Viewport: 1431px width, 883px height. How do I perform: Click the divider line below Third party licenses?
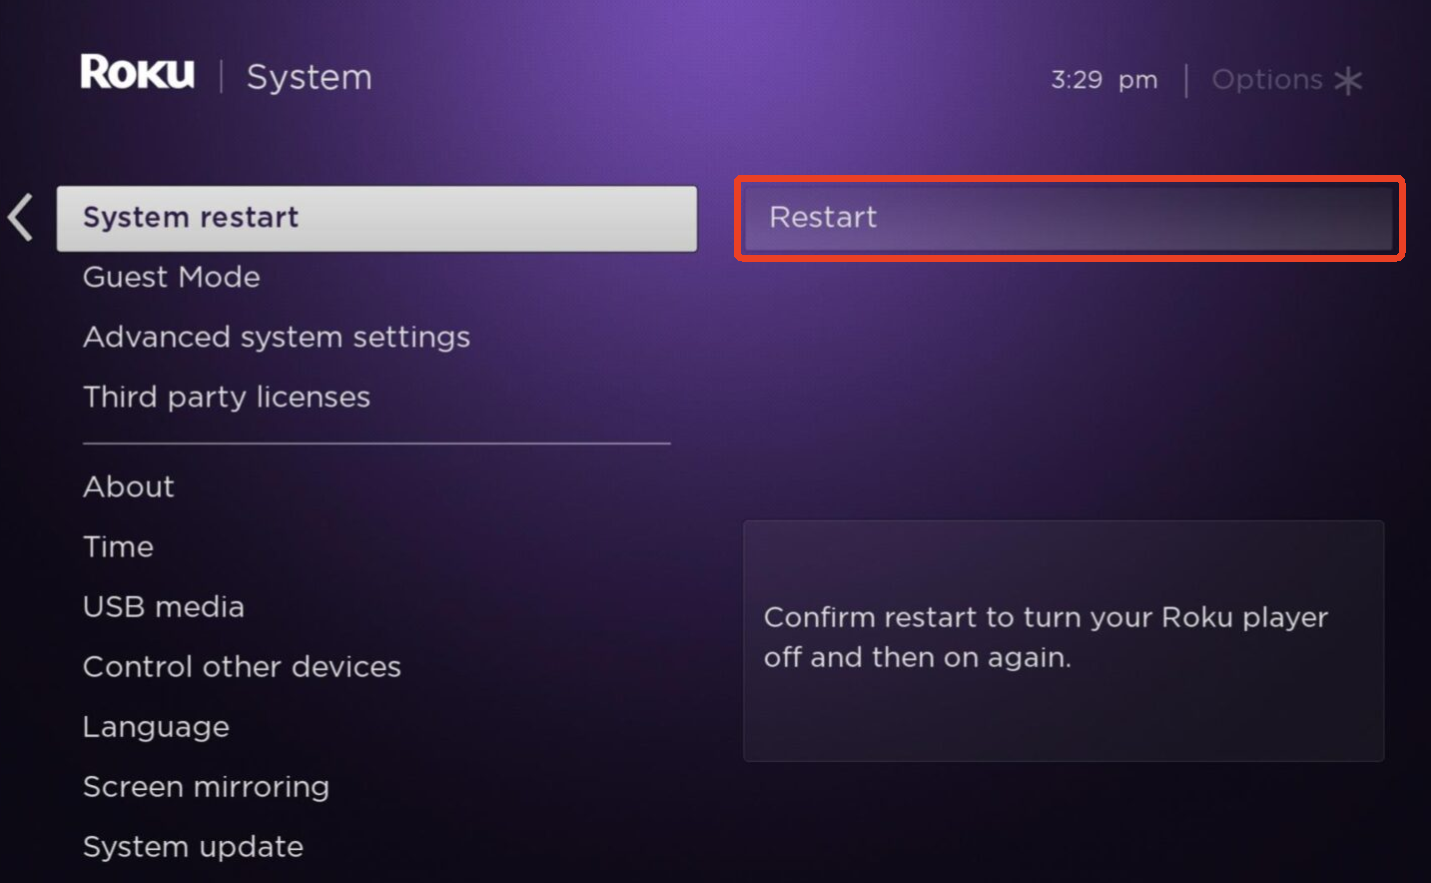377,443
